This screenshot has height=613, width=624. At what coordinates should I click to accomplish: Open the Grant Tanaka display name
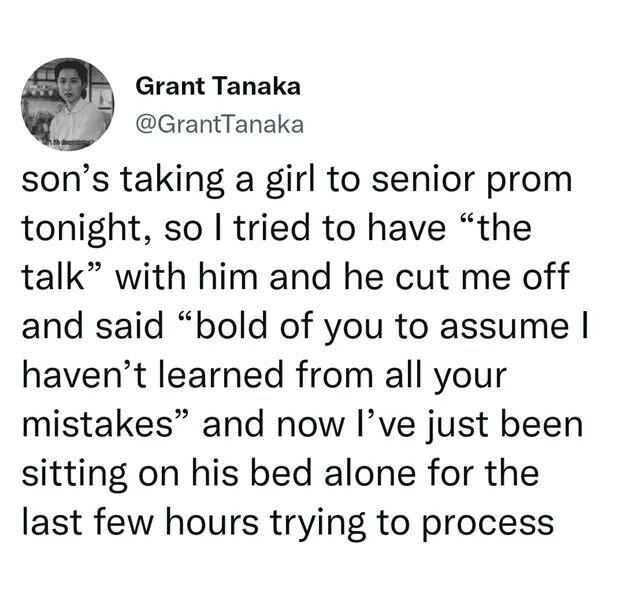tap(217, 87)
